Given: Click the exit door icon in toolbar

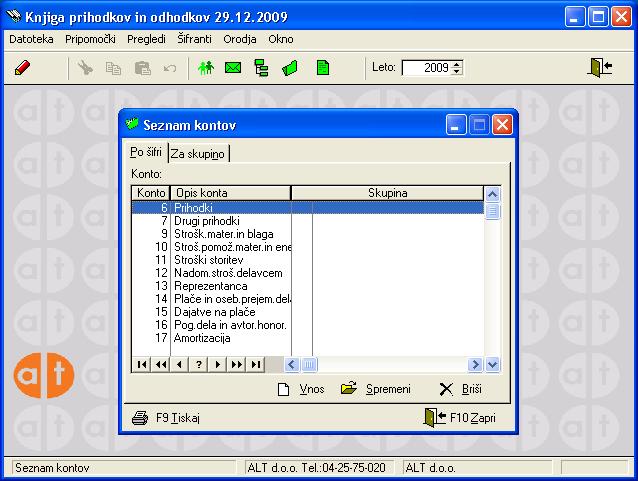Looking at the screenshot, I should click(600, 68).
